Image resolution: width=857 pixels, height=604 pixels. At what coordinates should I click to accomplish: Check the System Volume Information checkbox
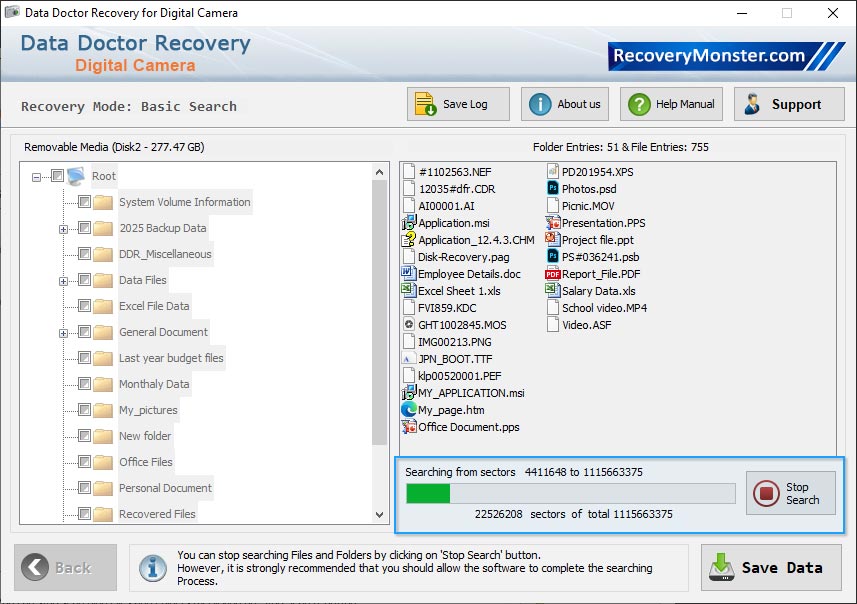pyautogui.click(x=84, y=202)
